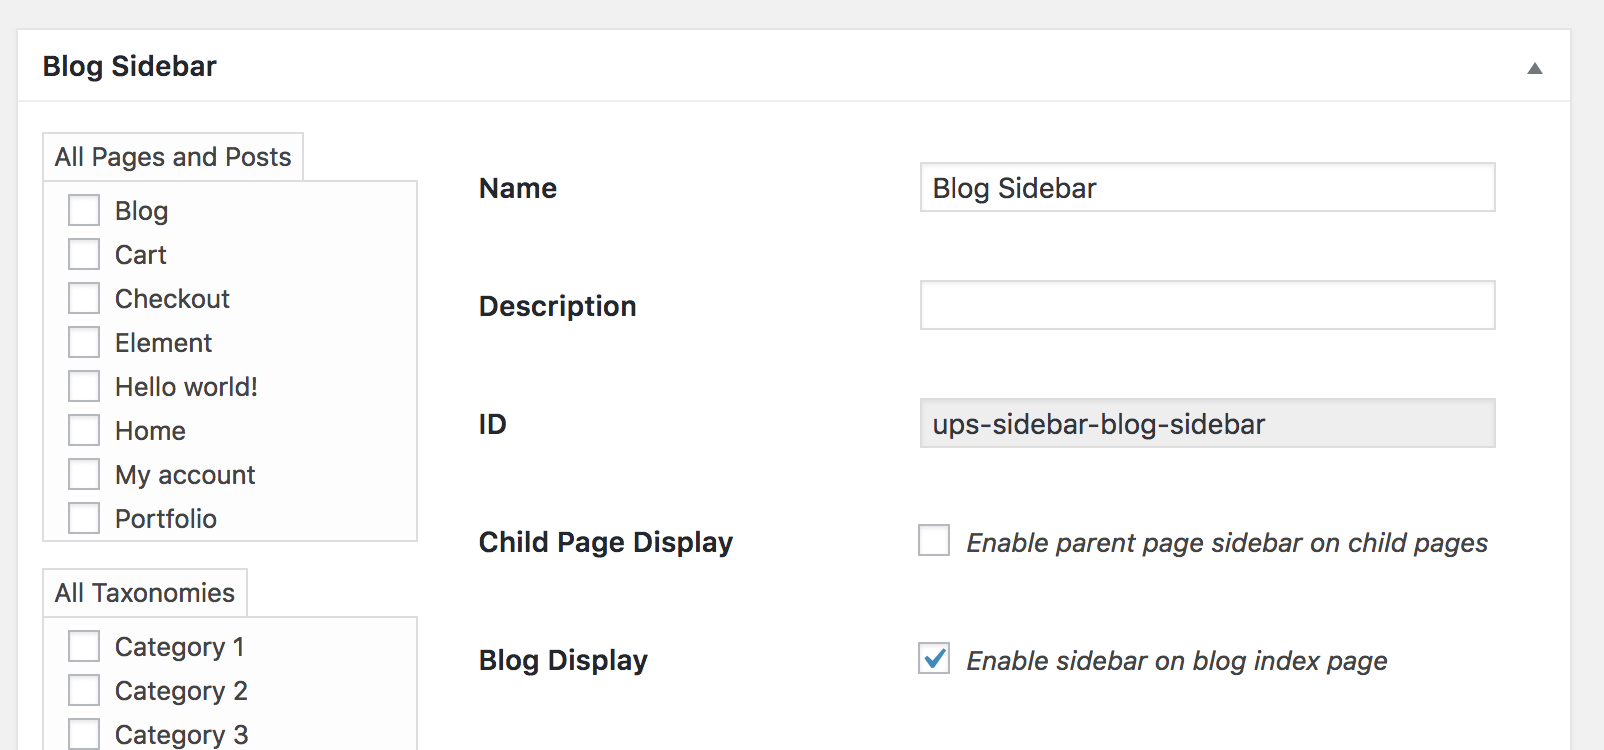Screen dimensions: 1604x750
Task: Select the My account checkbox
Action: point(84,475)
